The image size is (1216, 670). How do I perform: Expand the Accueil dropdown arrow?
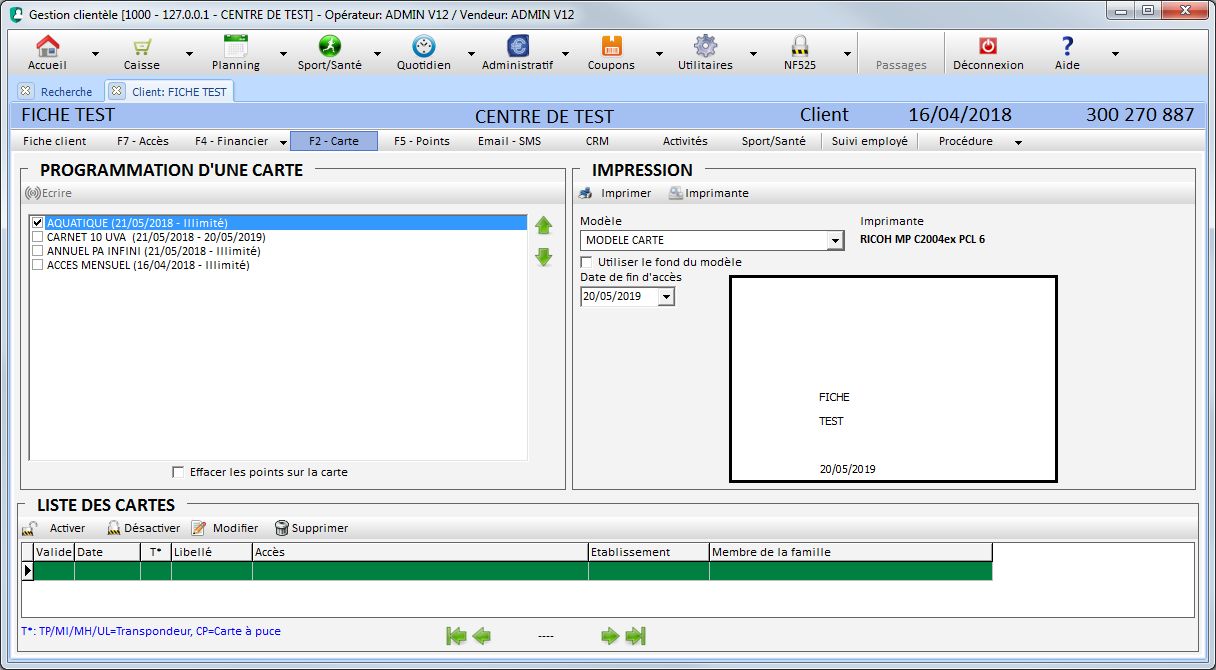tap(95, 54)
